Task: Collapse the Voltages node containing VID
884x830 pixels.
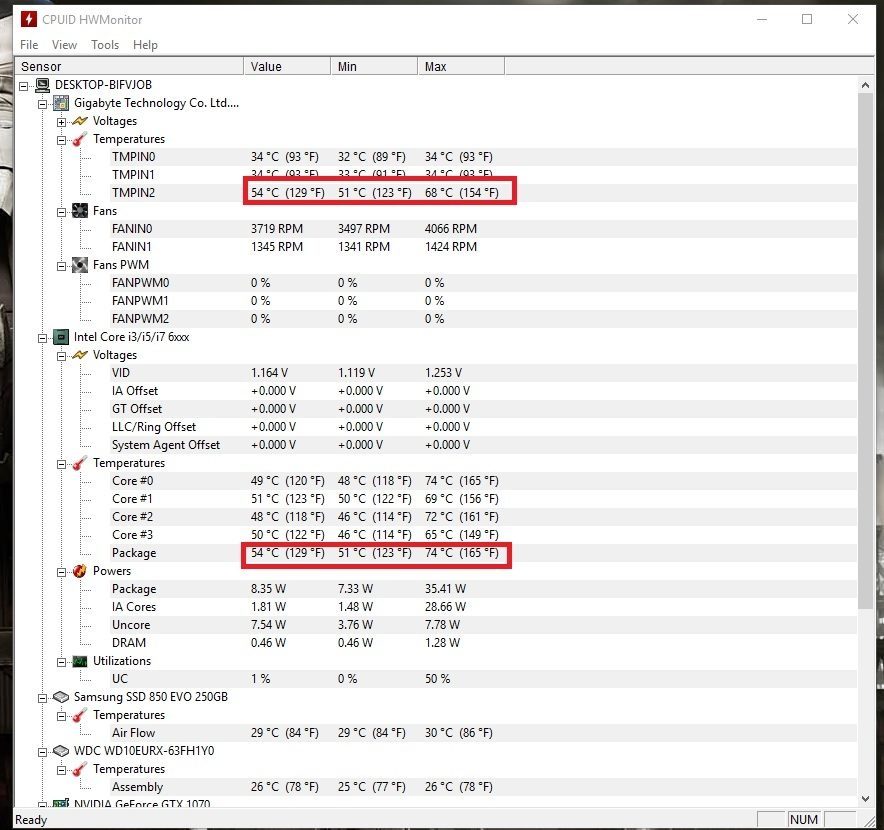Action: point(61,356)
